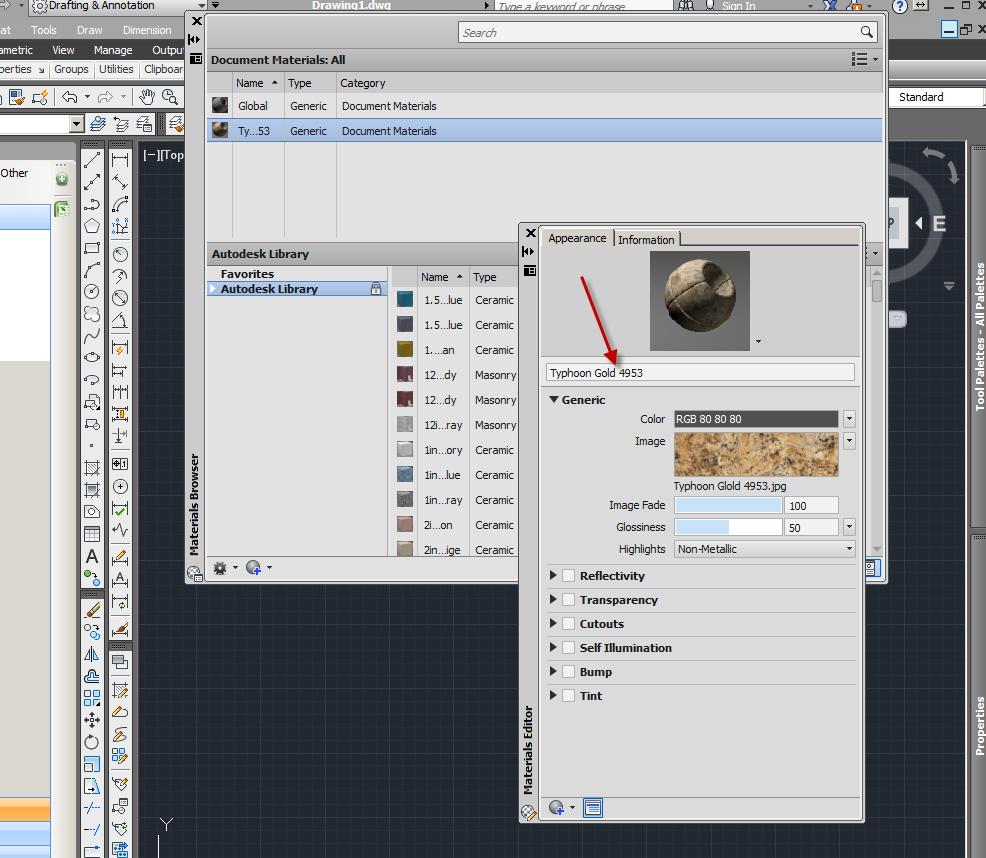Select Autodesk Library in the library tree
Image resolution: width=986 pixels, height=858 pixels.
tap(269, 289)
